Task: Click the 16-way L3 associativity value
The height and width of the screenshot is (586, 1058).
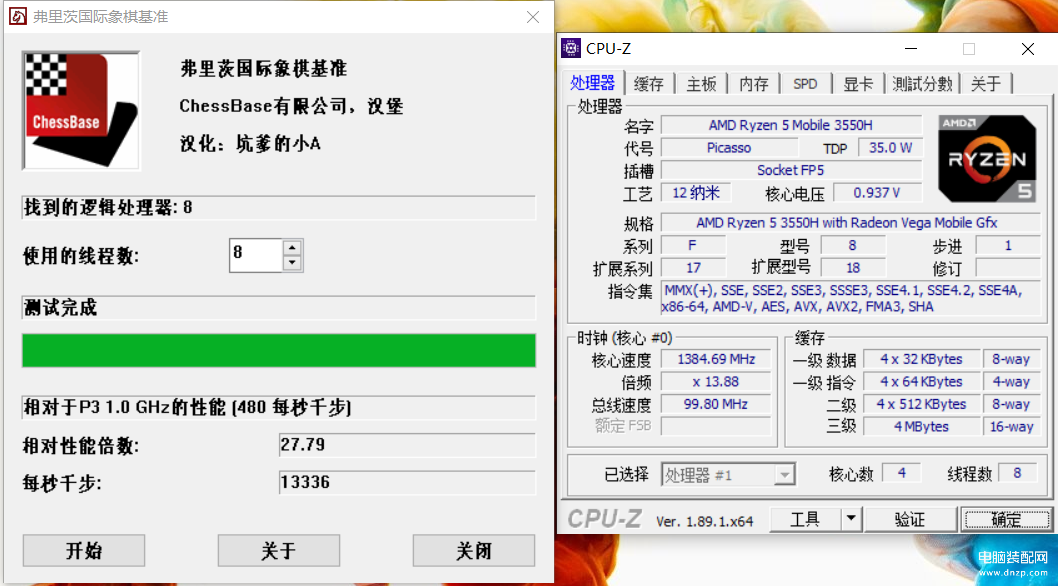Action: (1011, 426)
